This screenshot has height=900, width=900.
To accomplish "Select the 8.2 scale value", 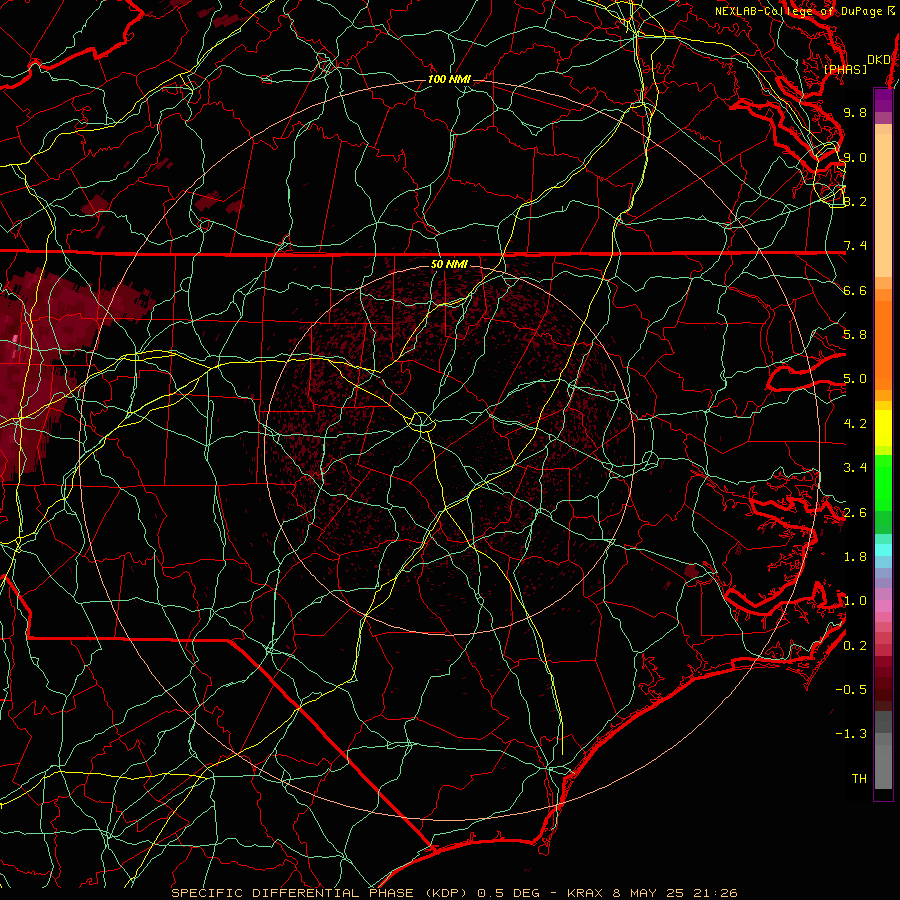I will (855, 201).
